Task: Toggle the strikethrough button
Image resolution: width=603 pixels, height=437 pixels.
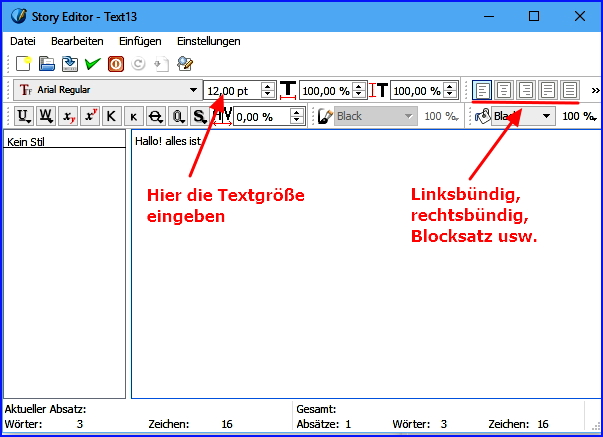Action: 156,116
